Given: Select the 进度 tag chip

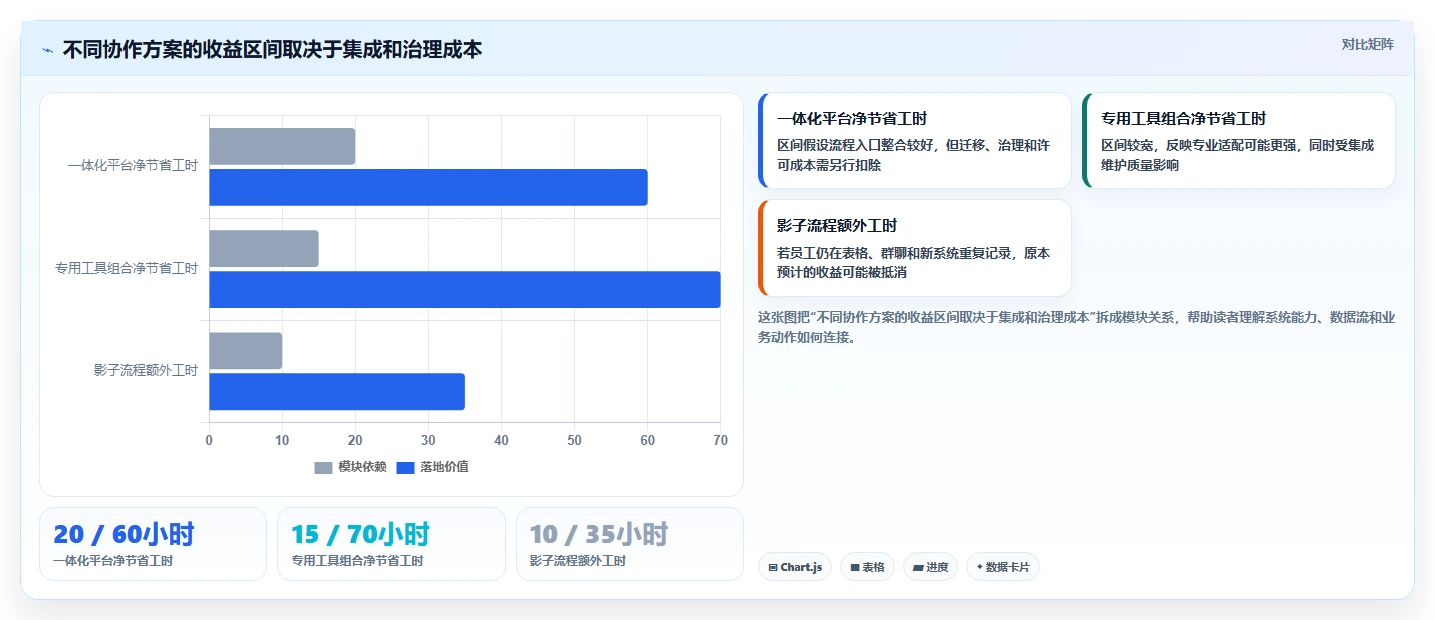Looking at the screenshot, I should coord(930,567).
